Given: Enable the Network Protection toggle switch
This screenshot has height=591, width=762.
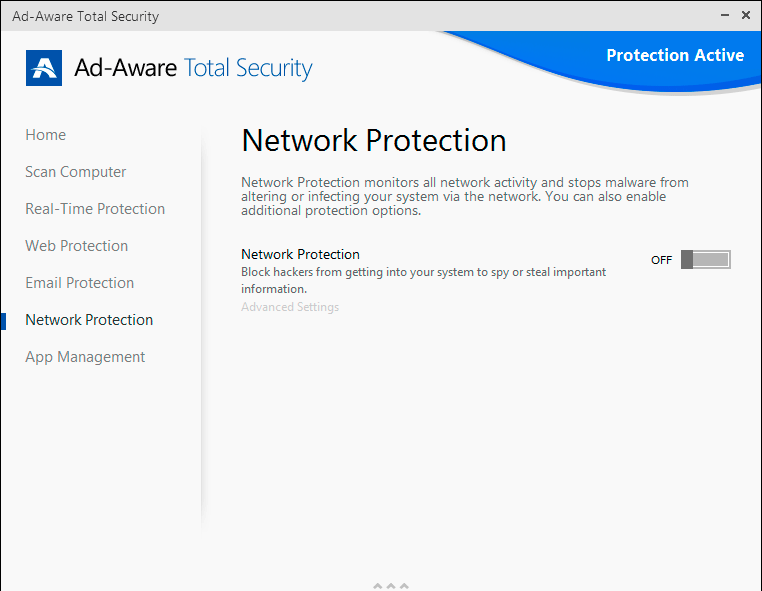Looking at the screenshot, I should point(706,260).
